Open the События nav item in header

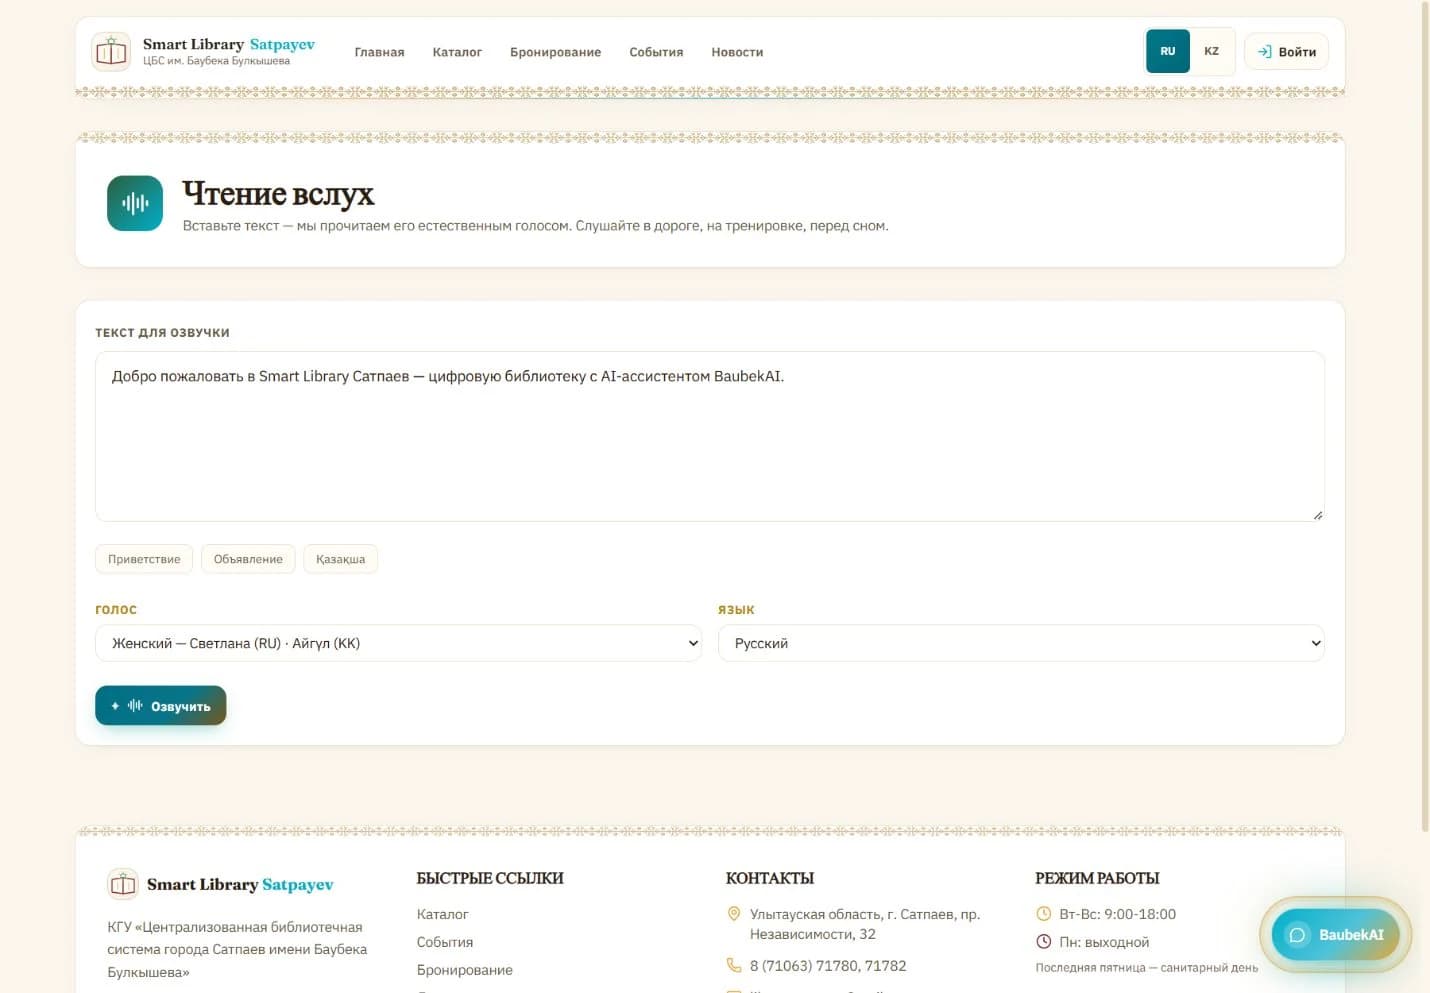(656, 52)
